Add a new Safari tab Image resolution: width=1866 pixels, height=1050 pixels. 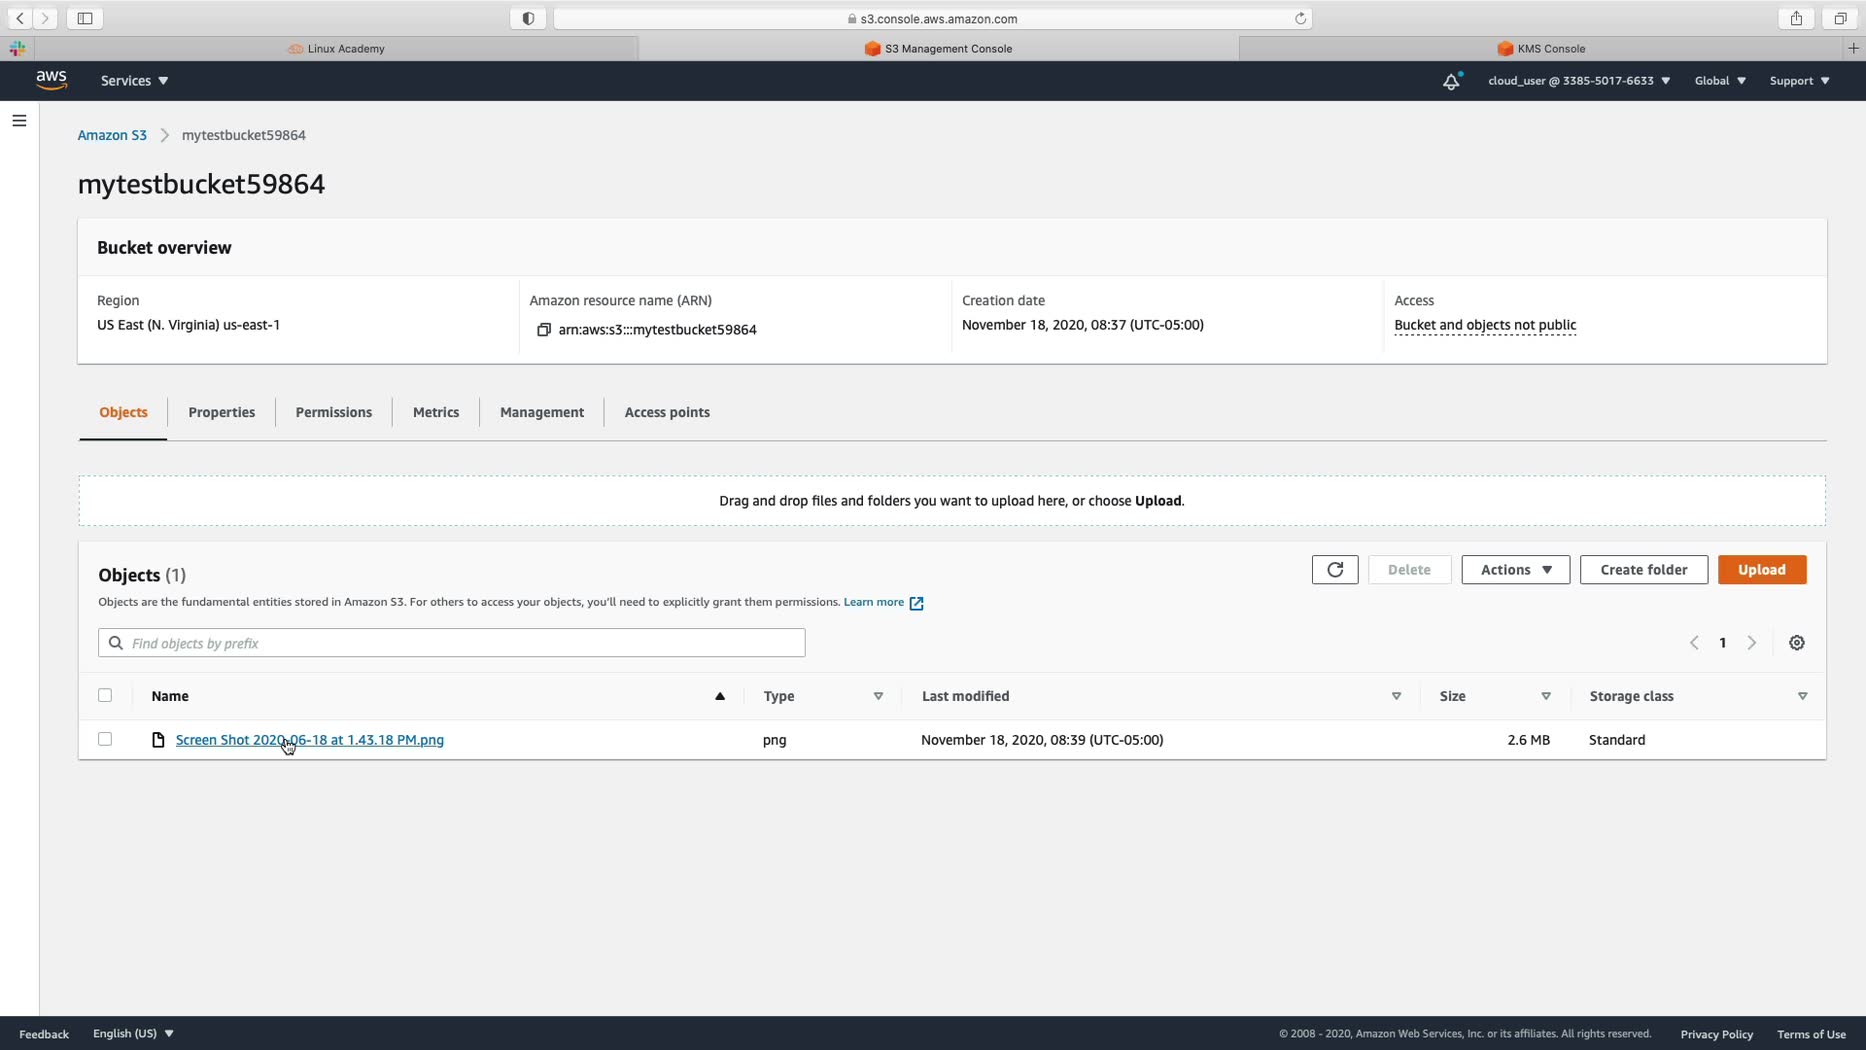[x=1853, y=48]
